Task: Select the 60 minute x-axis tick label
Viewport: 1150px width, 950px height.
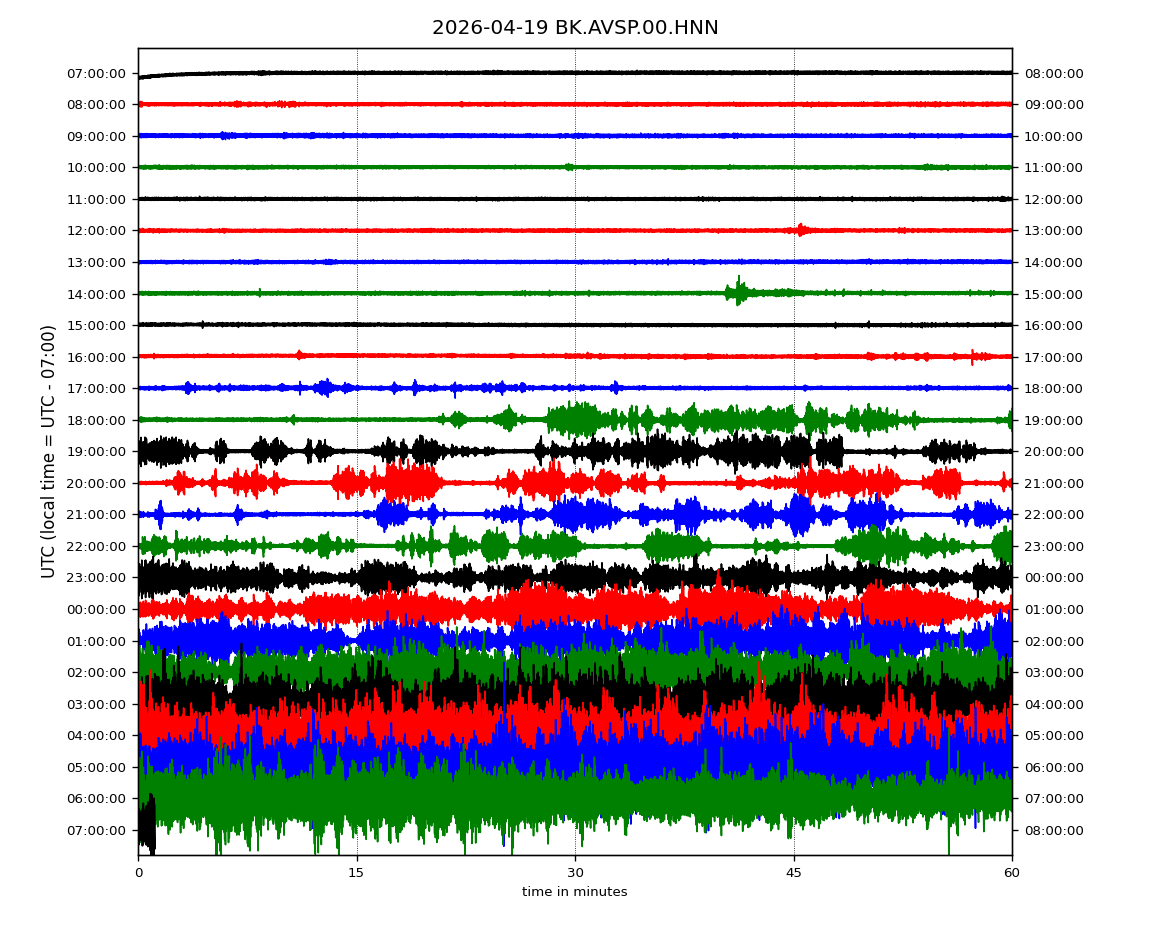Action: (1012, 873)
